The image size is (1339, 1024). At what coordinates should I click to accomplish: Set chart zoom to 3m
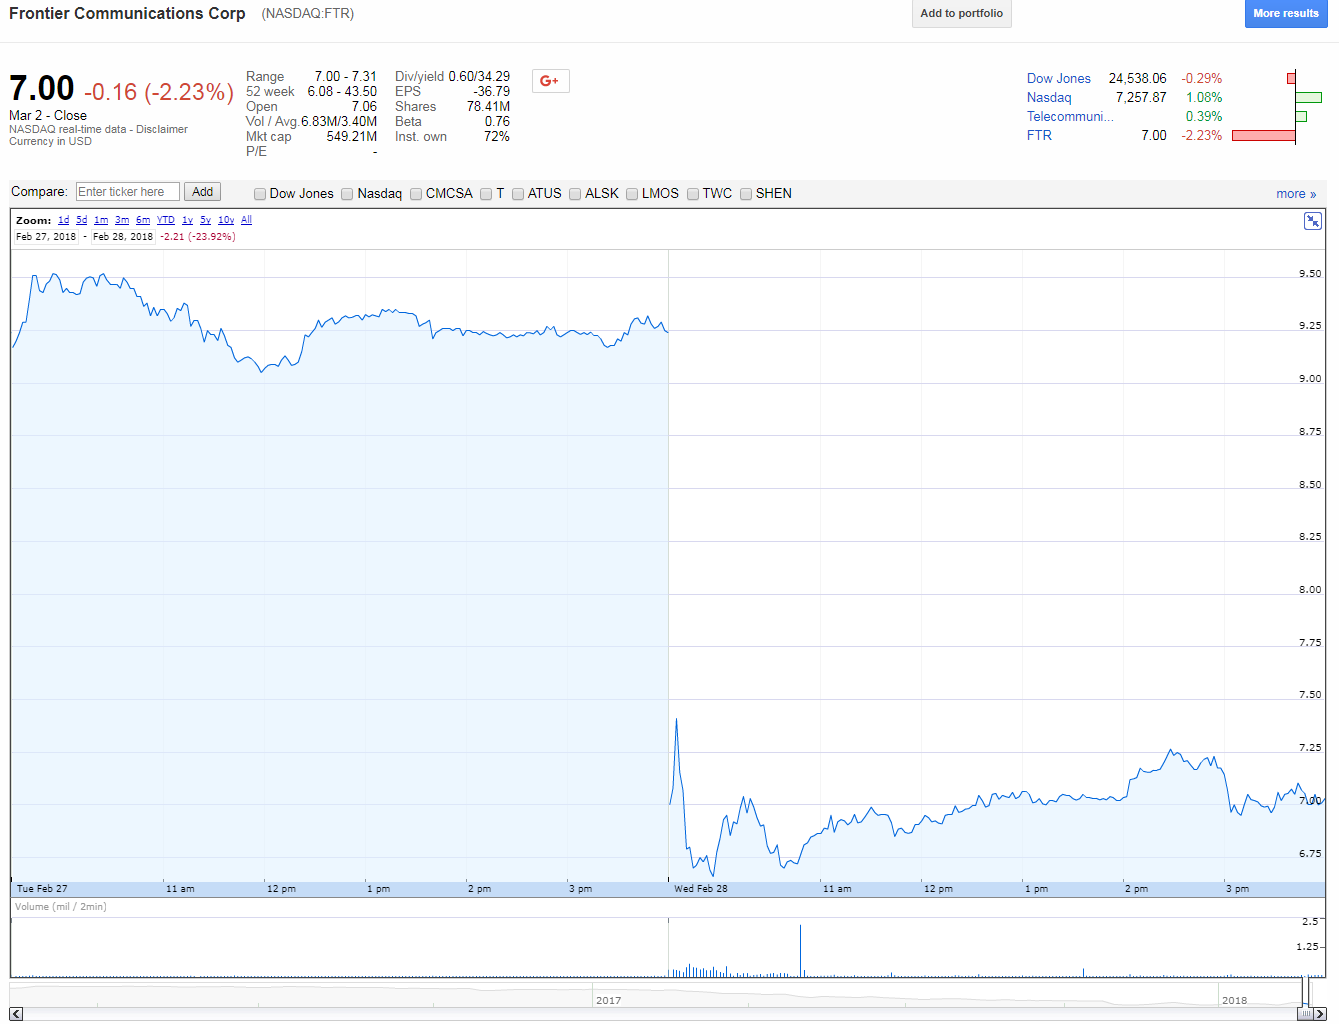(122, 220)
